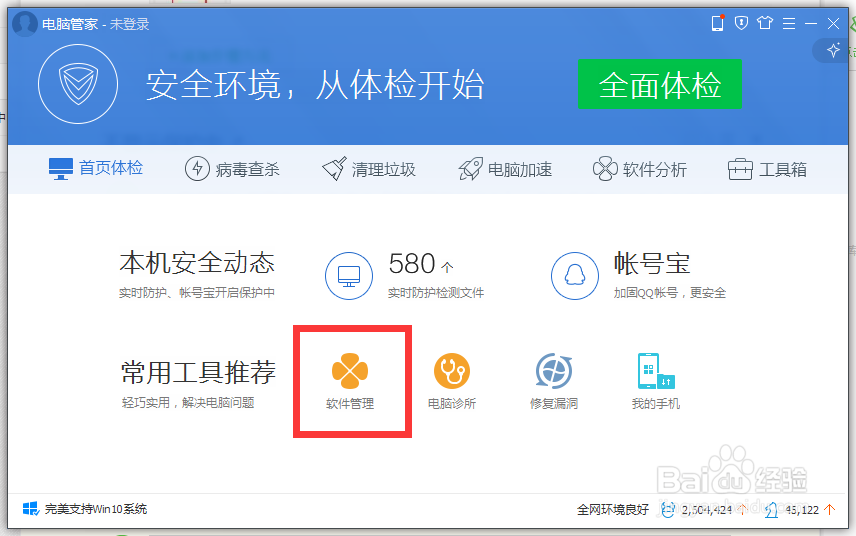This screenshot has height=536, width=856.
Task: Click the user avatar in title bar
Action: 25,24
